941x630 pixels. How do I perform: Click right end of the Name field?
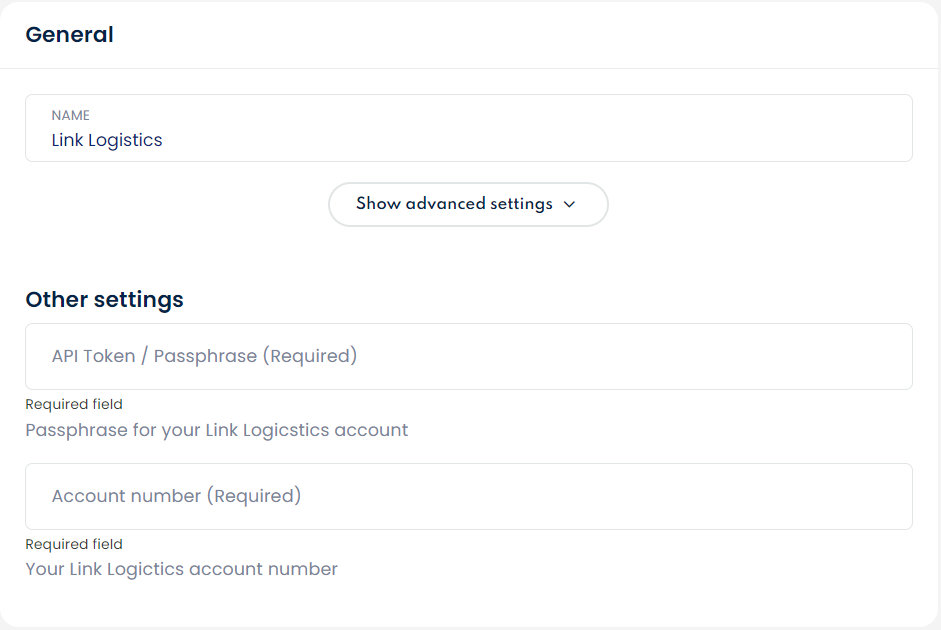880,128
